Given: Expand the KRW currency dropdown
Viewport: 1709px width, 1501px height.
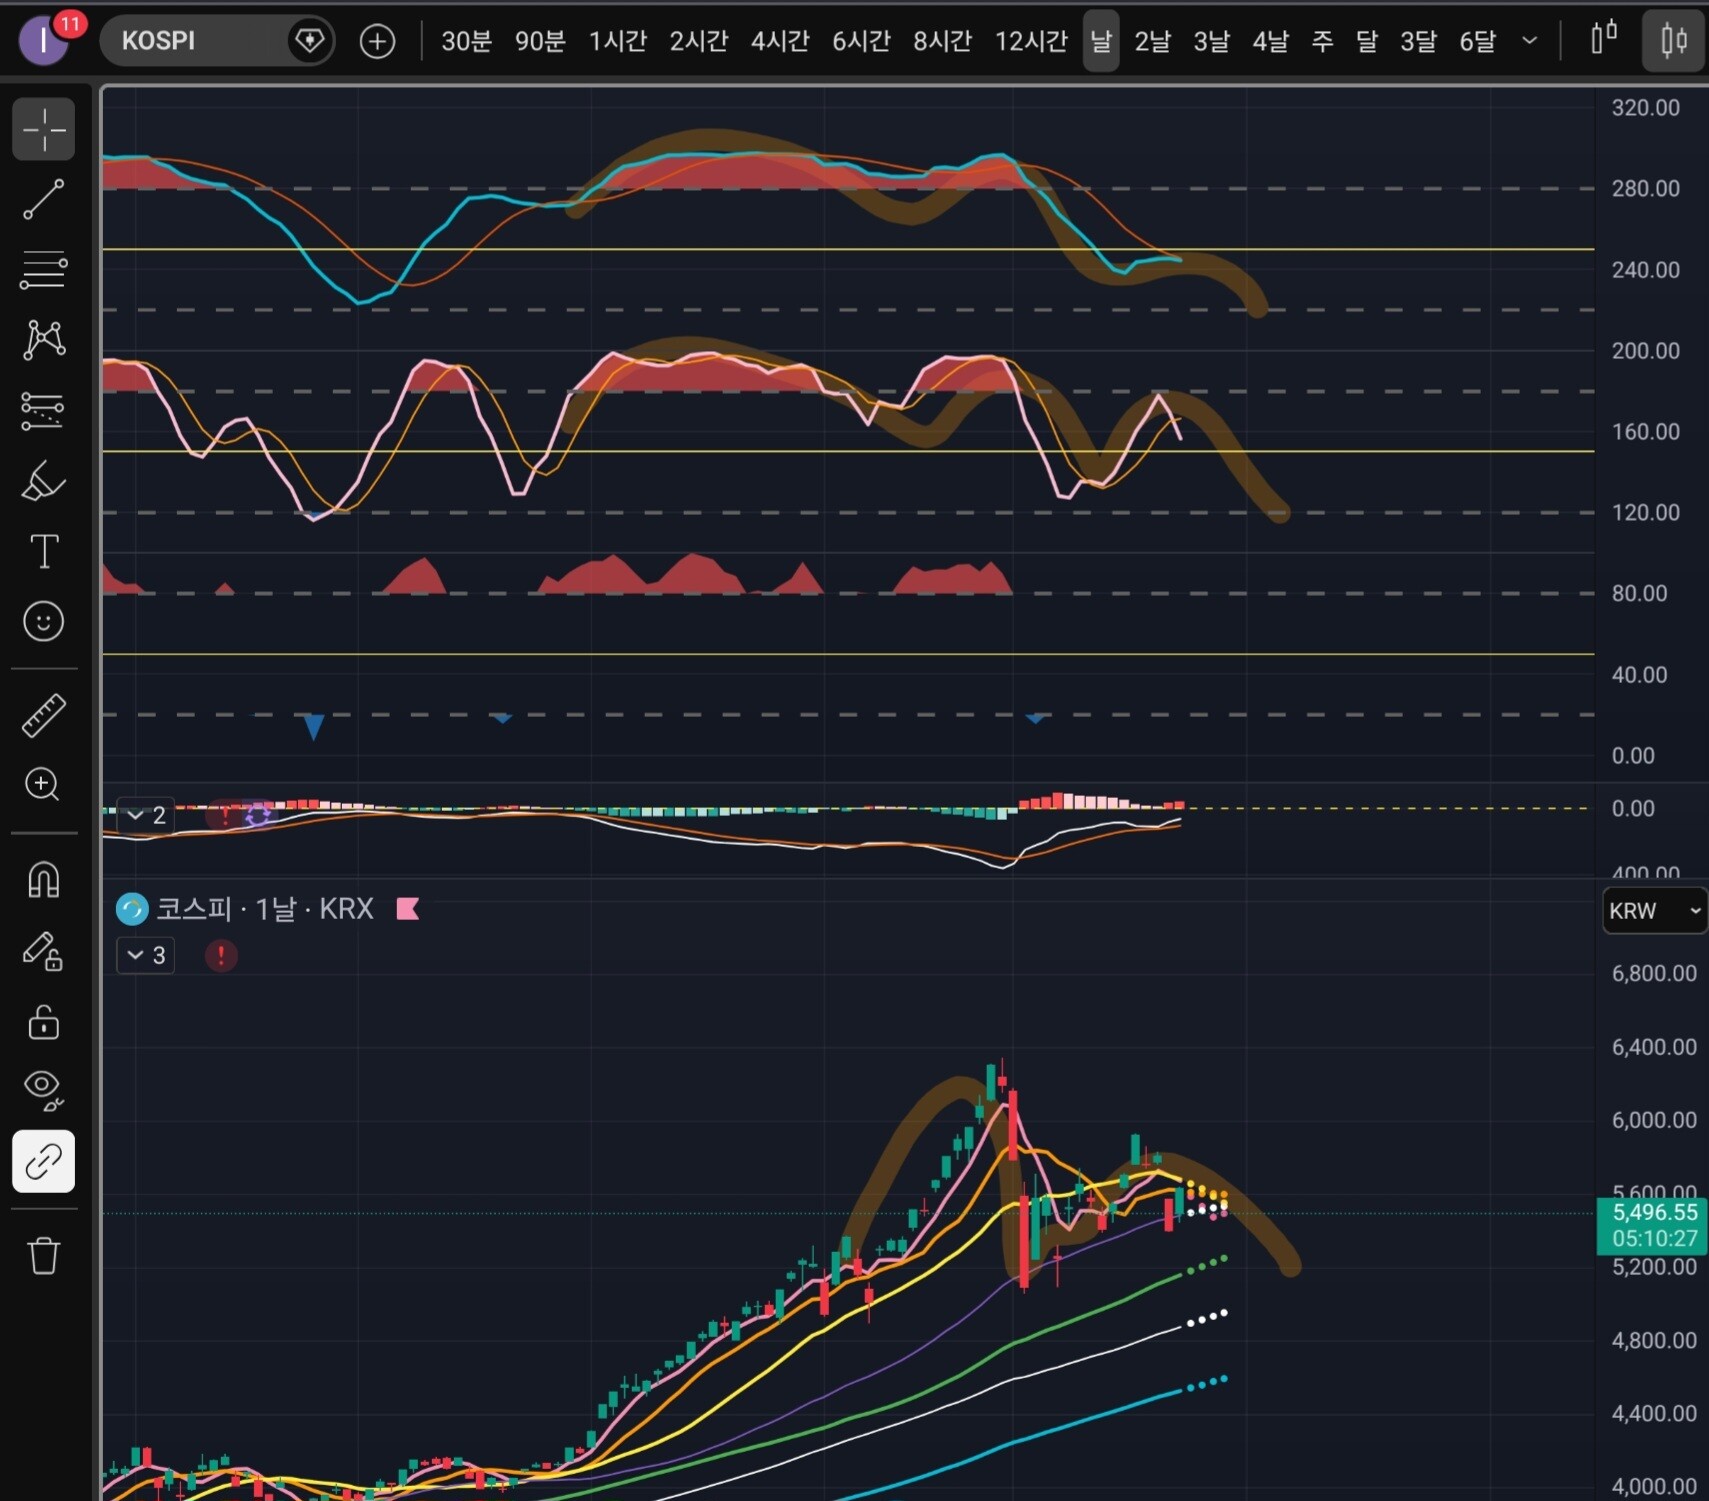Looking at the screenshot, I should pos(1654,911).
